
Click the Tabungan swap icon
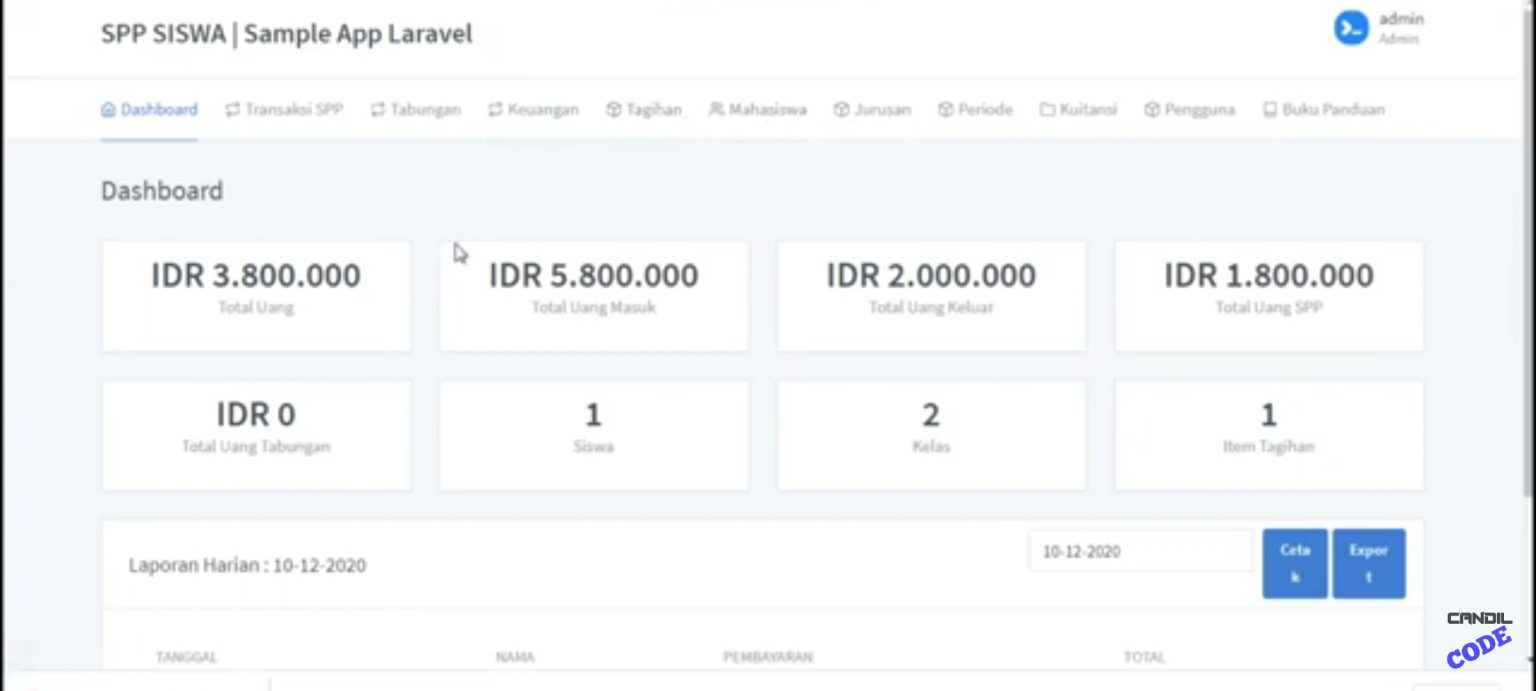point(378,110)
